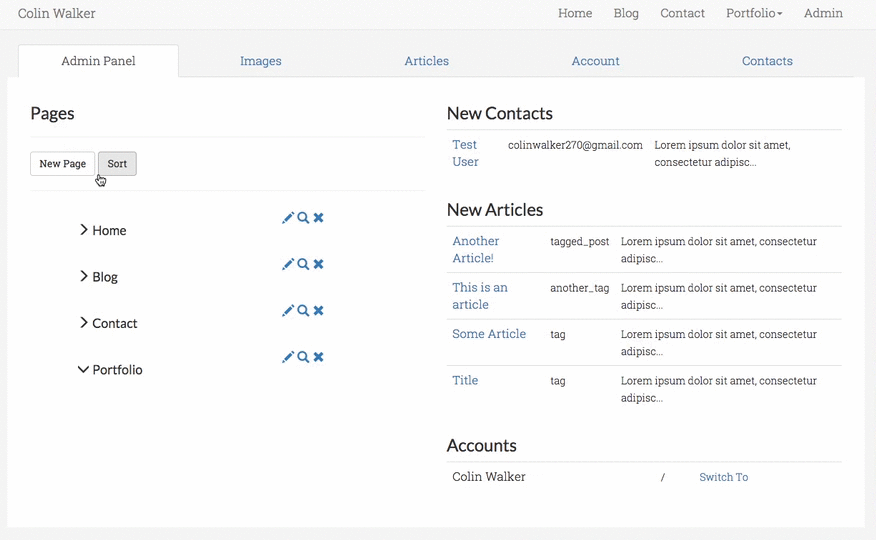Click the pencil edit icon for Home page

click(288, 218)
